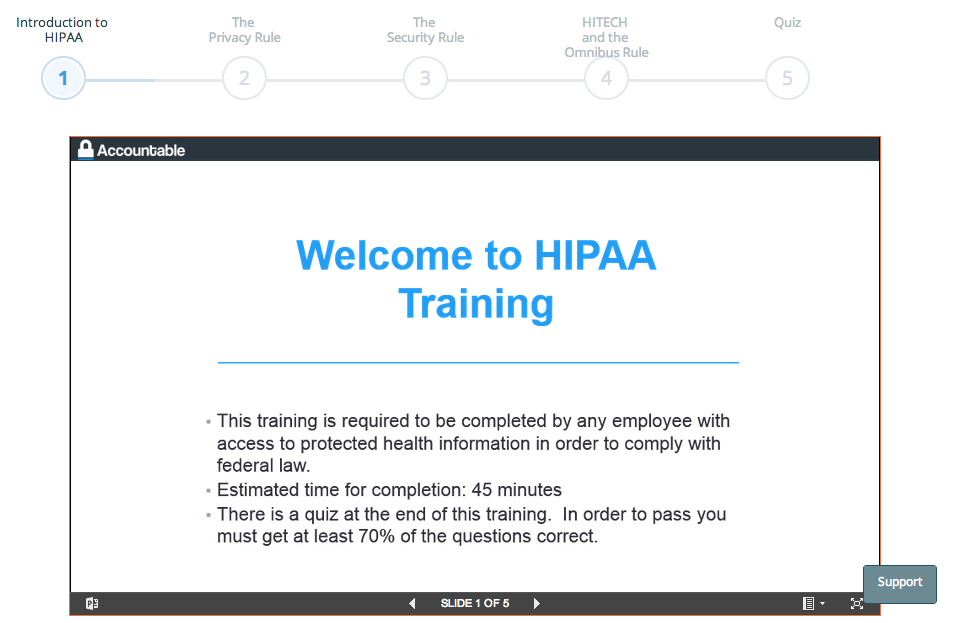The height and width of the screenshot is (623, 954).
Task: Enter full screen slide view
Action: [856, 603]
